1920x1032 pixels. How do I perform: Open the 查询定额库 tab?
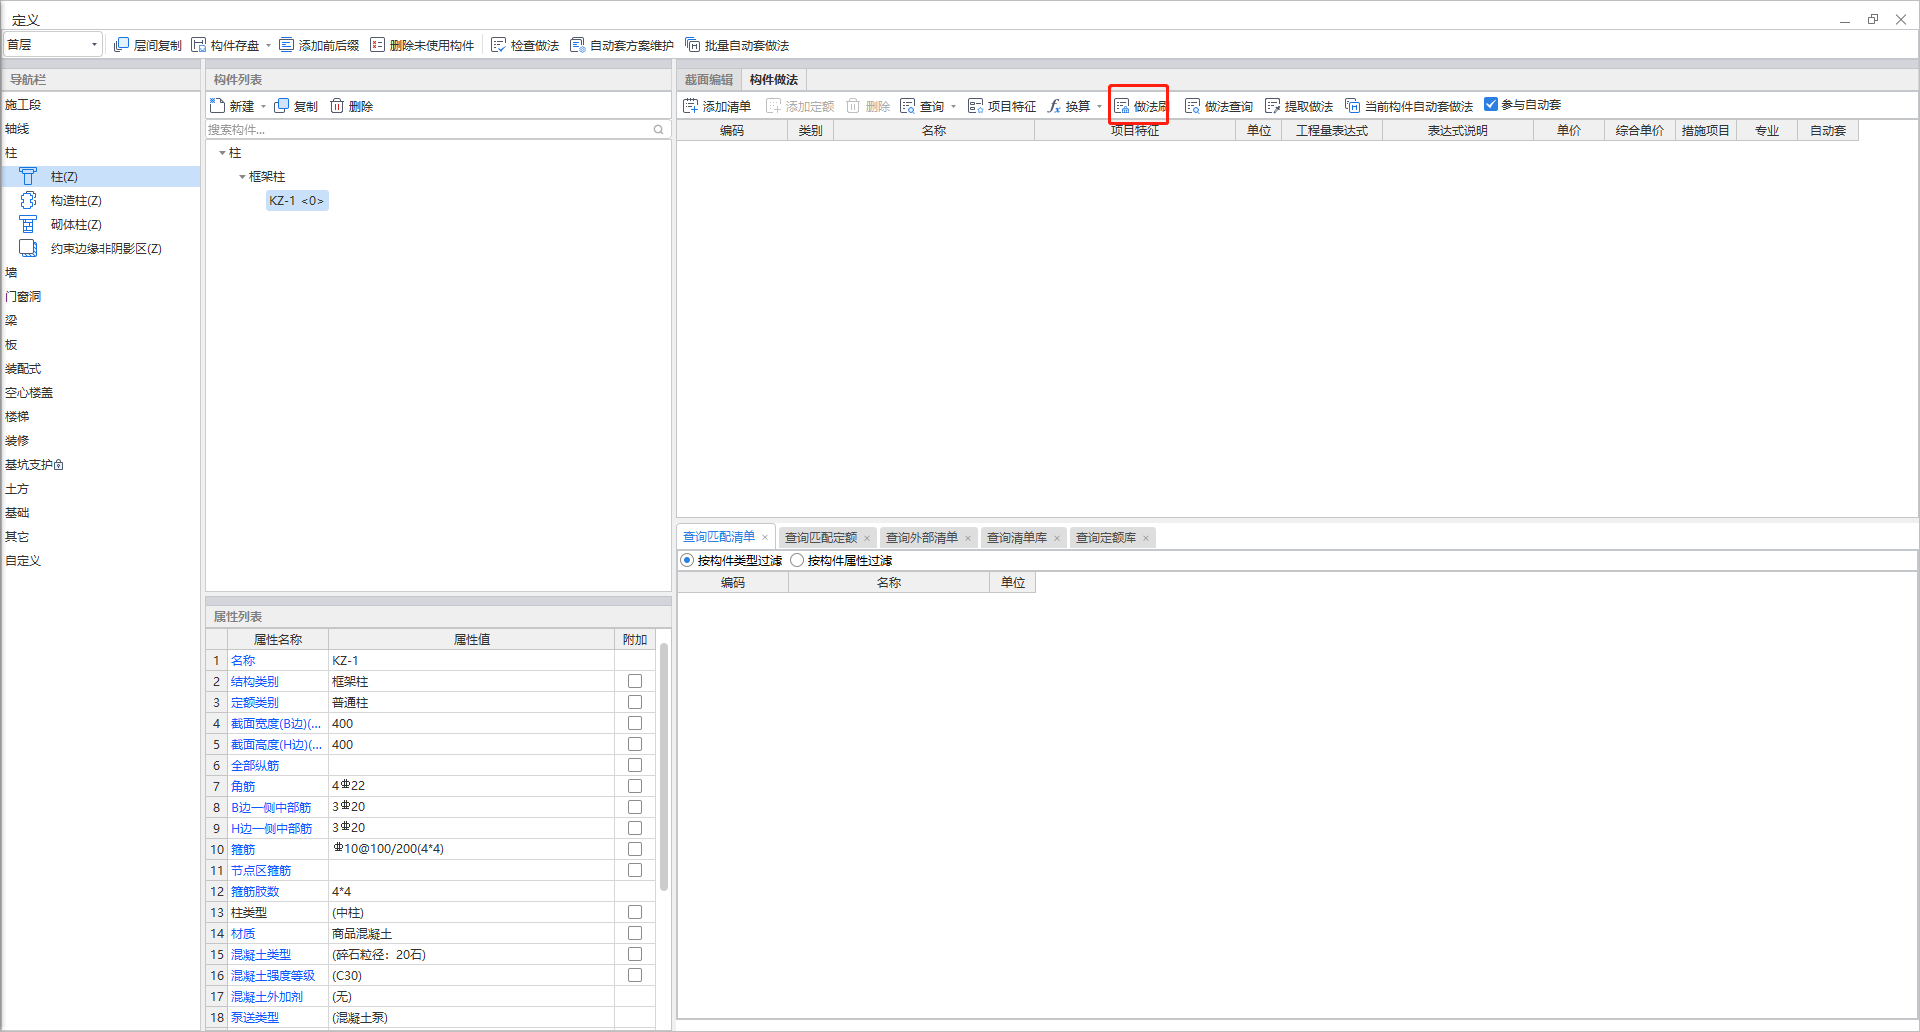pyautogui.click(x=1106, y=537)
